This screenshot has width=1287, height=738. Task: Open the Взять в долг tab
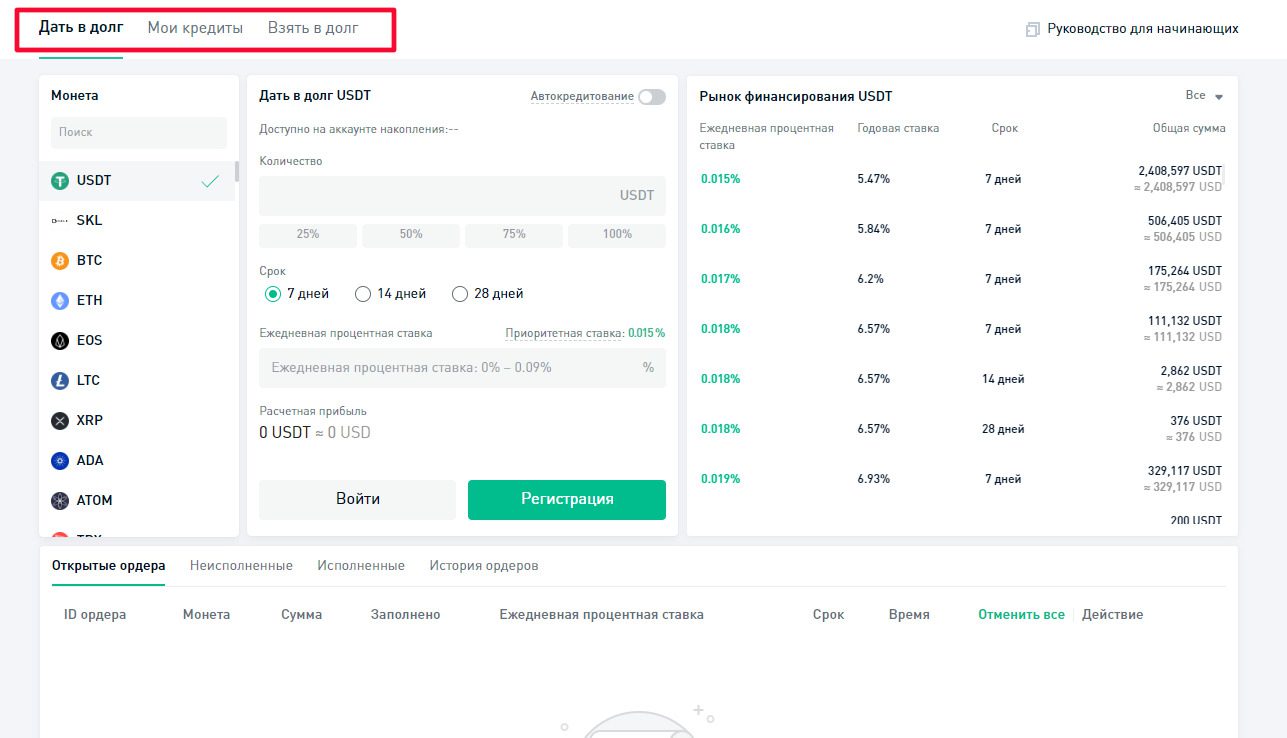tap(312, 28)
